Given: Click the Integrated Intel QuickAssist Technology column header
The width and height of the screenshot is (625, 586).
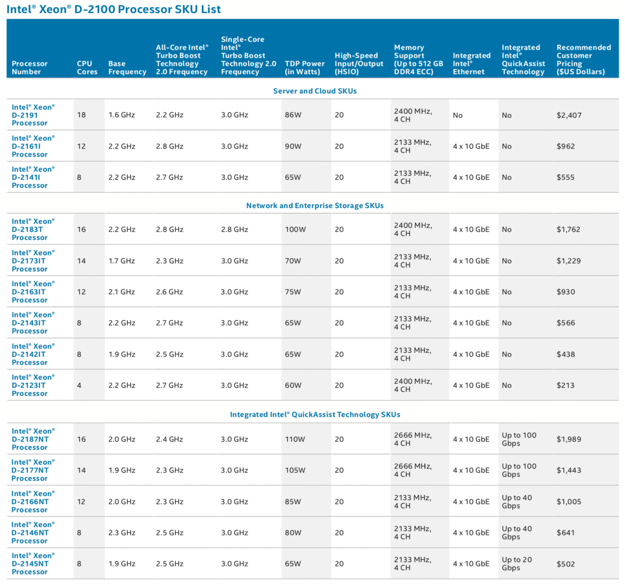Looking at the screenshot, I should [523, 59].
